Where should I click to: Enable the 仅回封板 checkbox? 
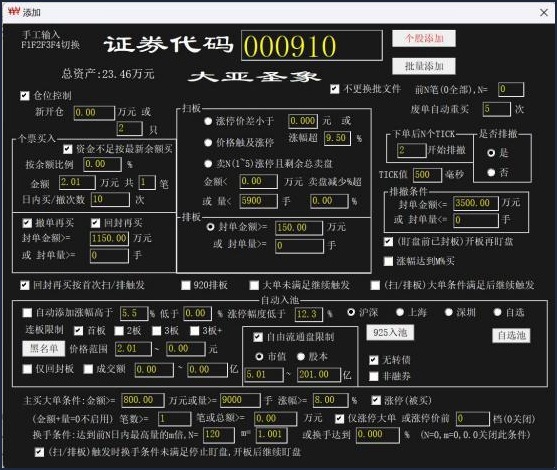coord(27,369)
